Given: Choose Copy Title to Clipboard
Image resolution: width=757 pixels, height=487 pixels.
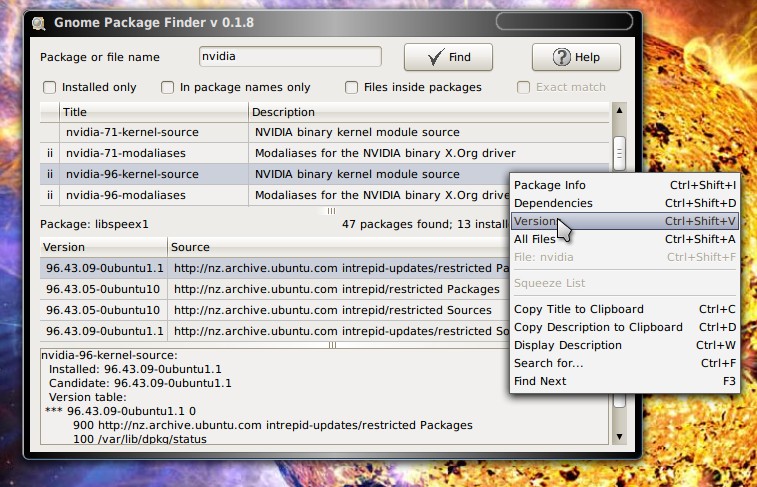Looking at the screenshot, I should 625,309.
